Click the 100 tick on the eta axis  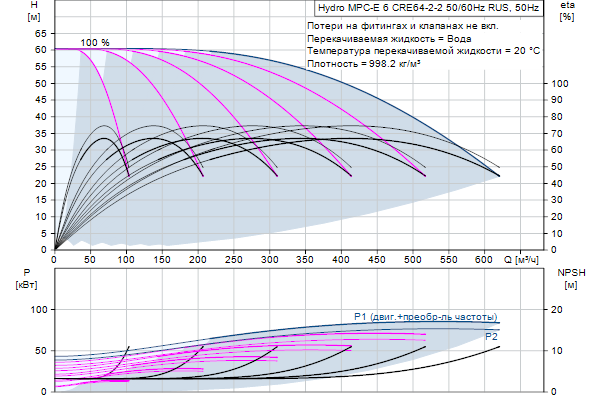tap(561, 83)
